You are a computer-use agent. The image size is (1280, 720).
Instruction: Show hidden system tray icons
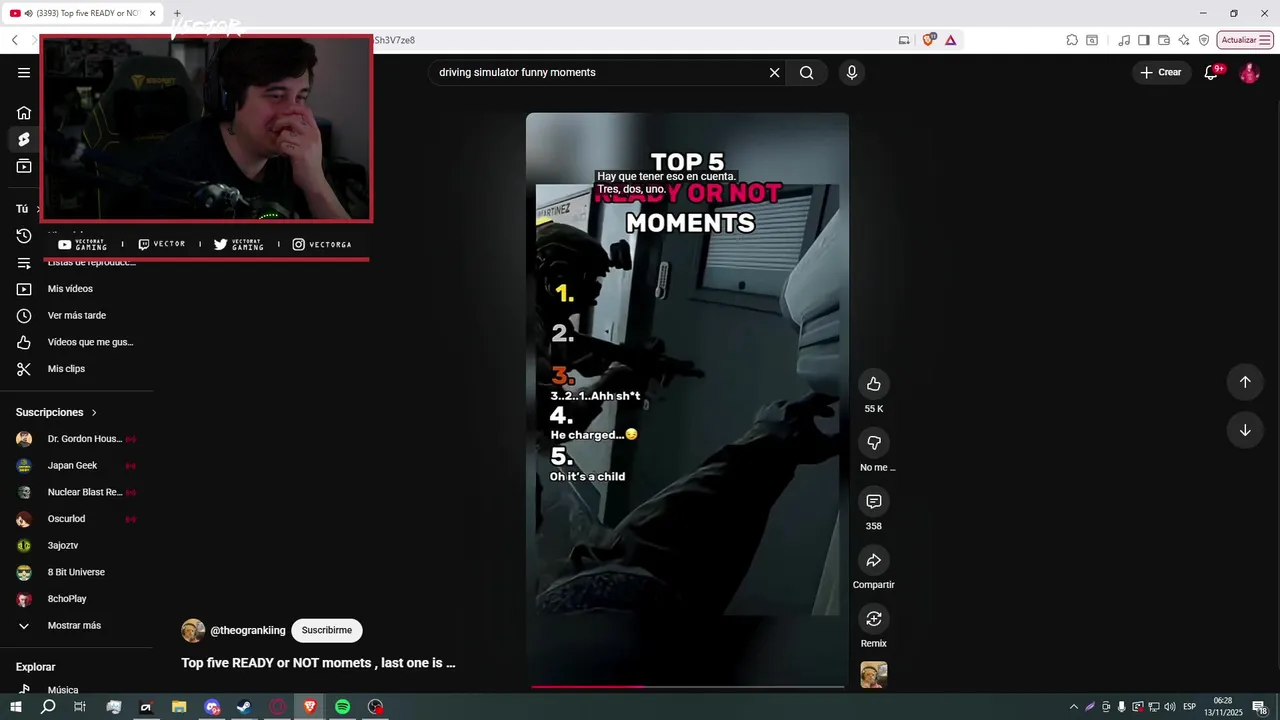click(1074, 707)
